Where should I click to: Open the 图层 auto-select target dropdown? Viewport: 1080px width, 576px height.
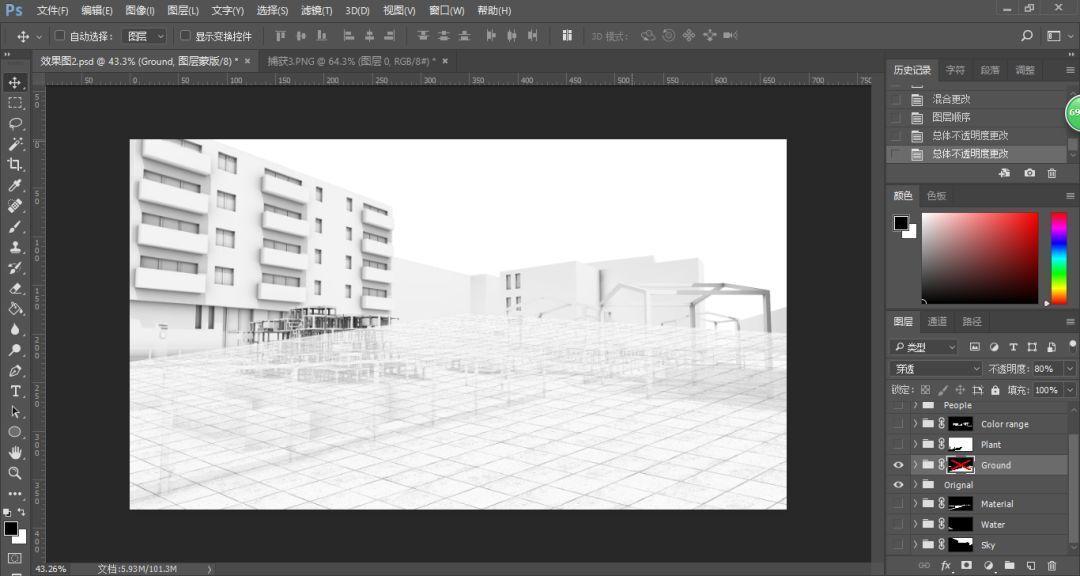click(x=145, y=36)
